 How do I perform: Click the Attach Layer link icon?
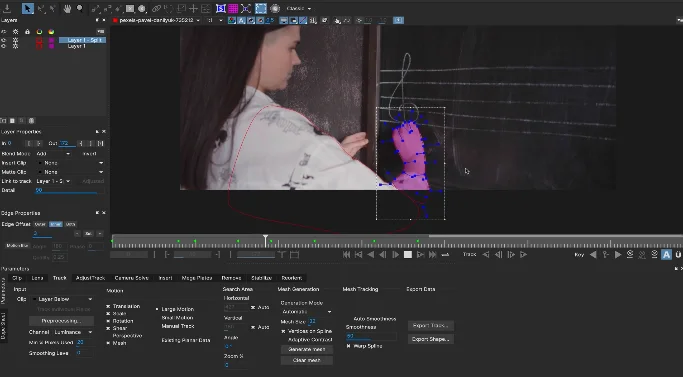coord(156,8)
